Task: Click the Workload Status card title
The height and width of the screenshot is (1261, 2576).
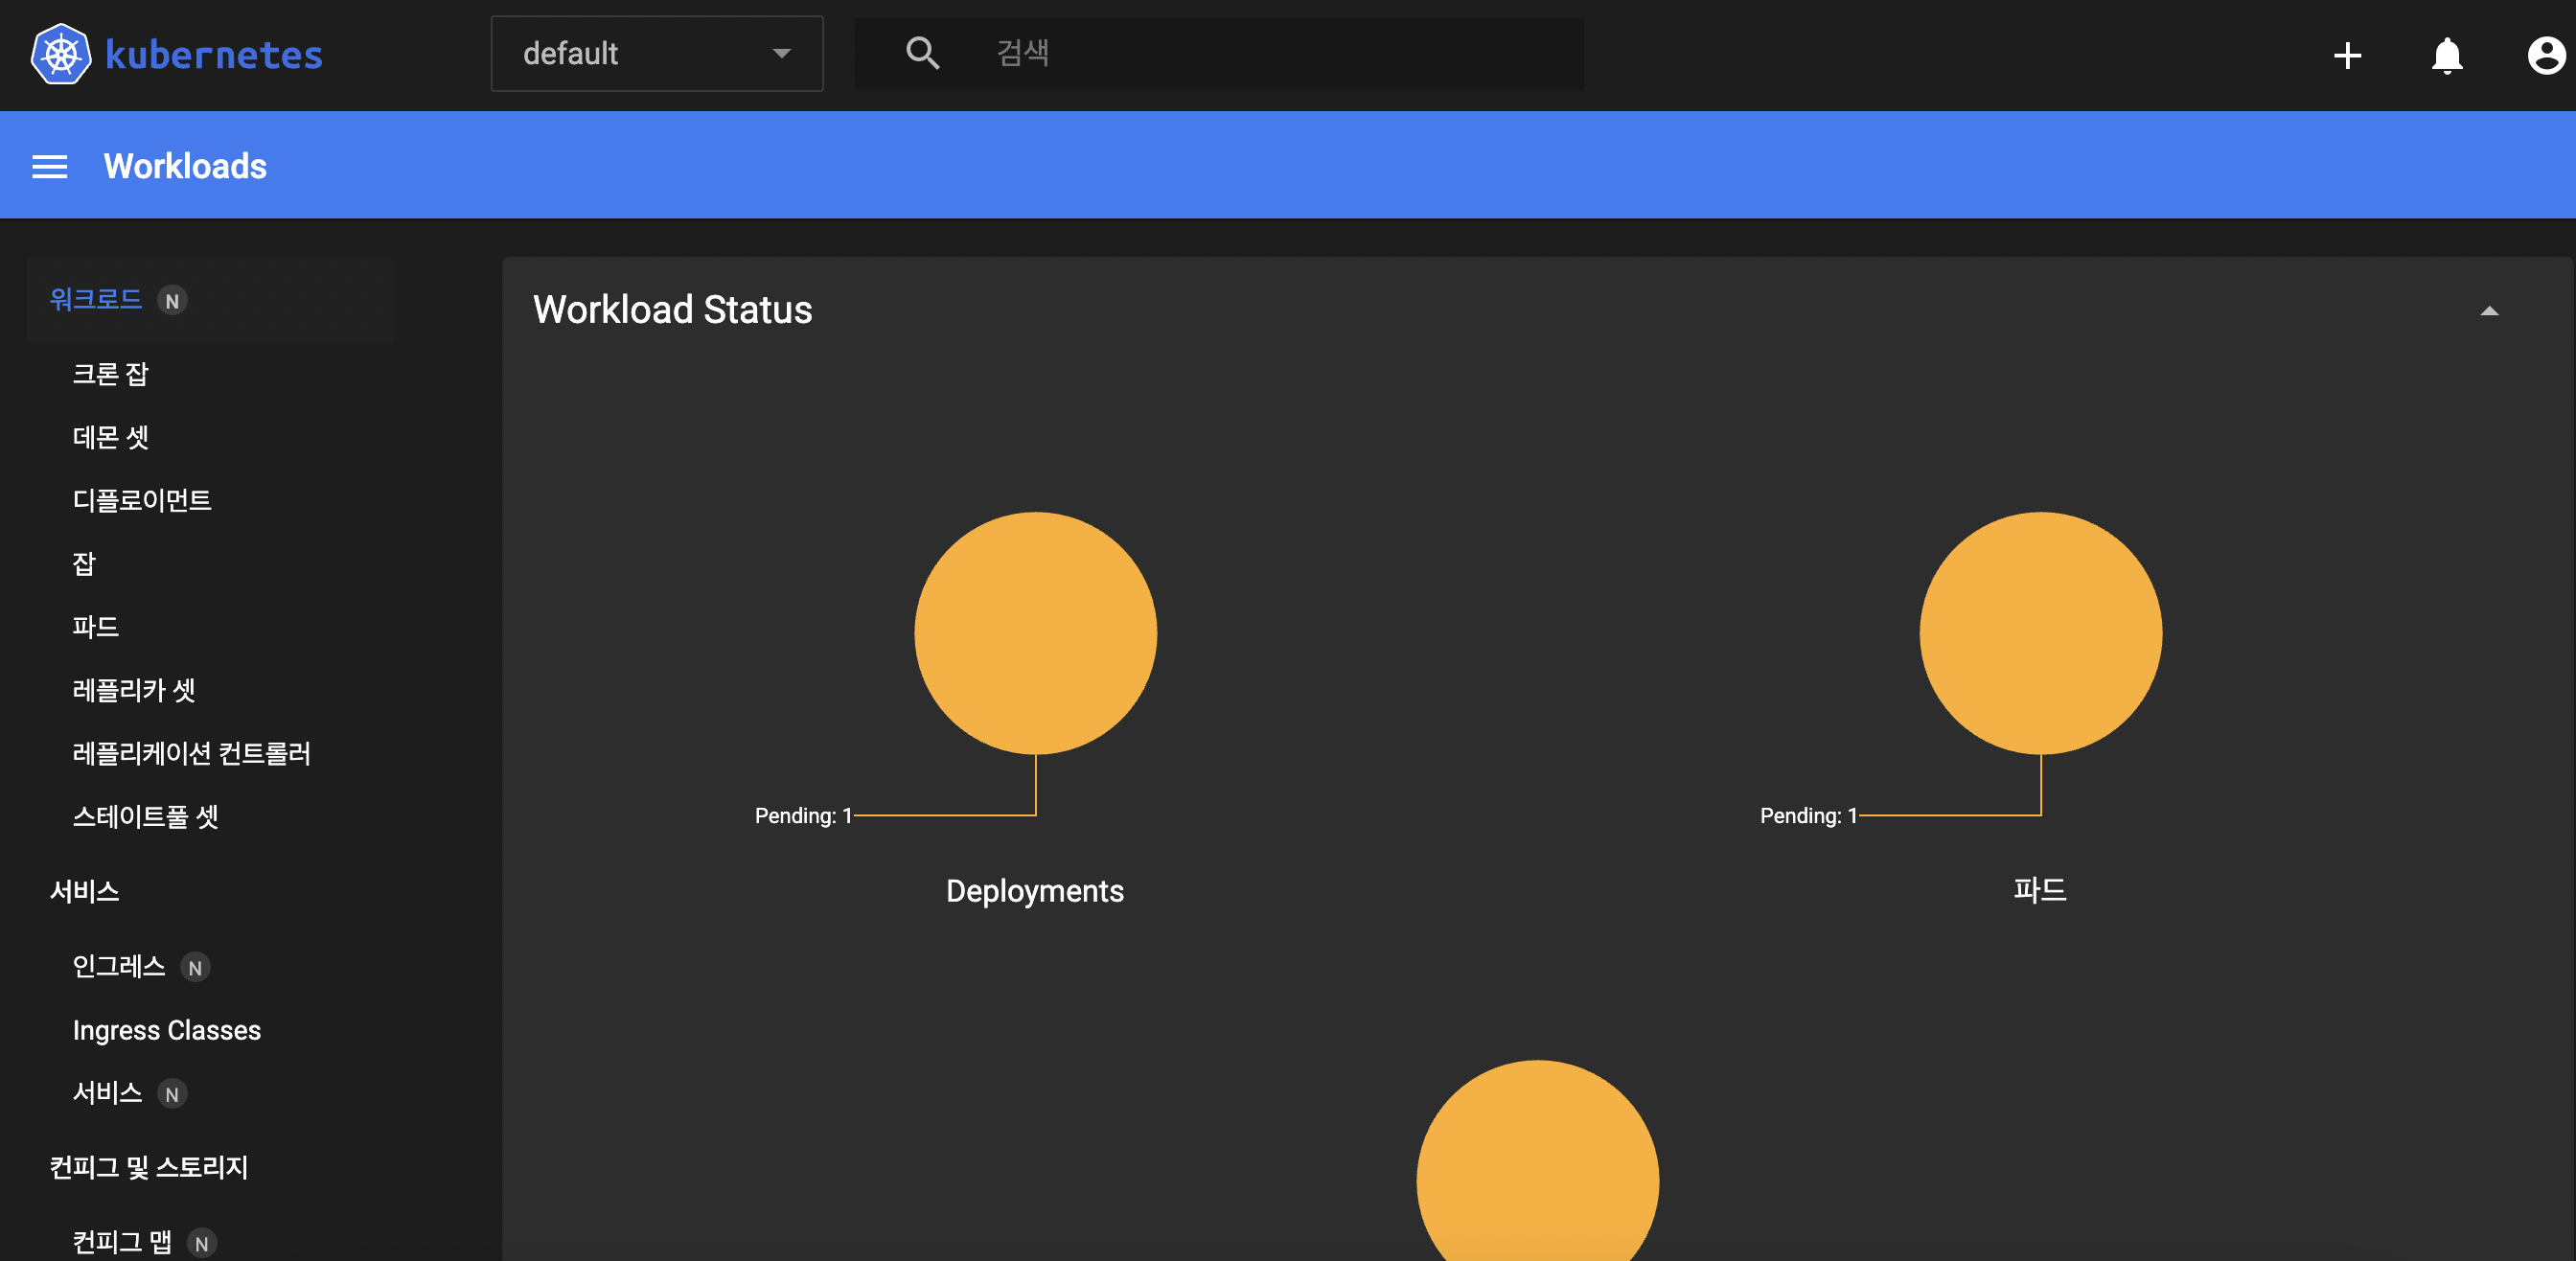Action: tap(672, 309)
